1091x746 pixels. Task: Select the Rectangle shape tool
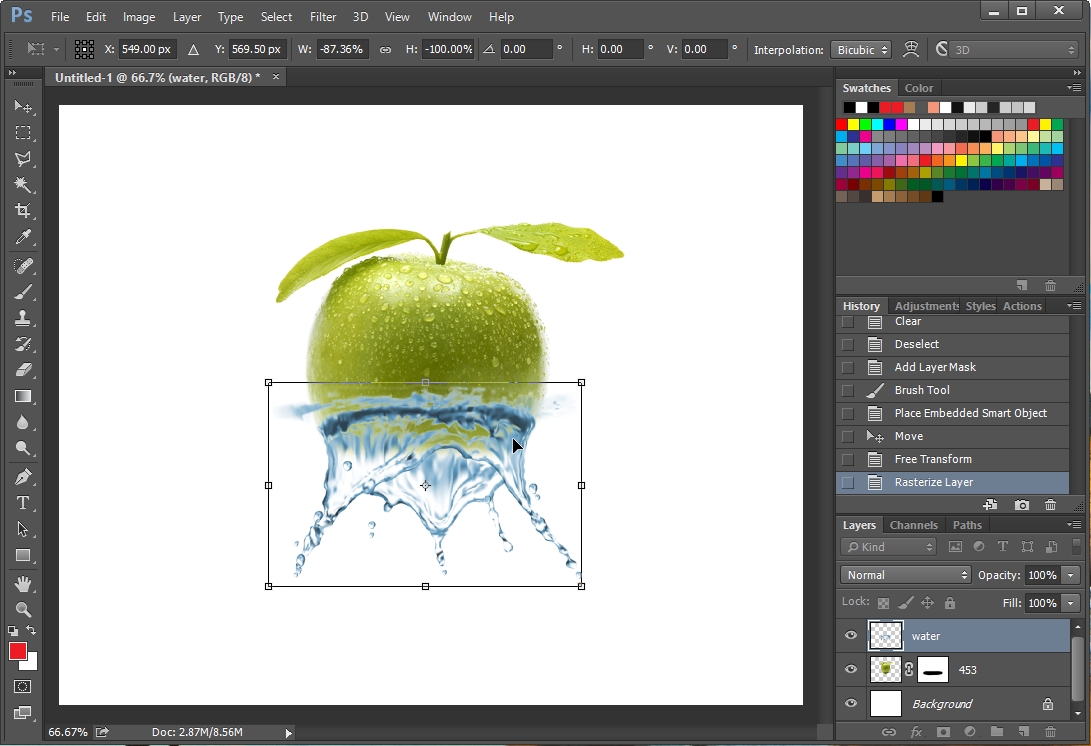[x=23, y=555]
